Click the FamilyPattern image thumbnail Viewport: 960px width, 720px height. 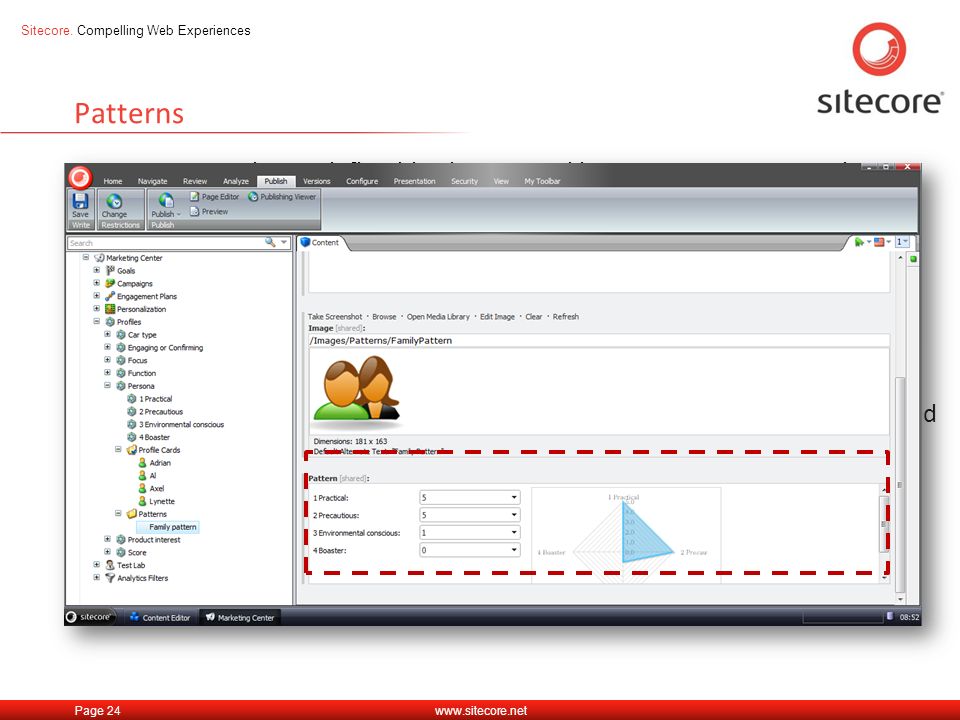tap(356, 391)
